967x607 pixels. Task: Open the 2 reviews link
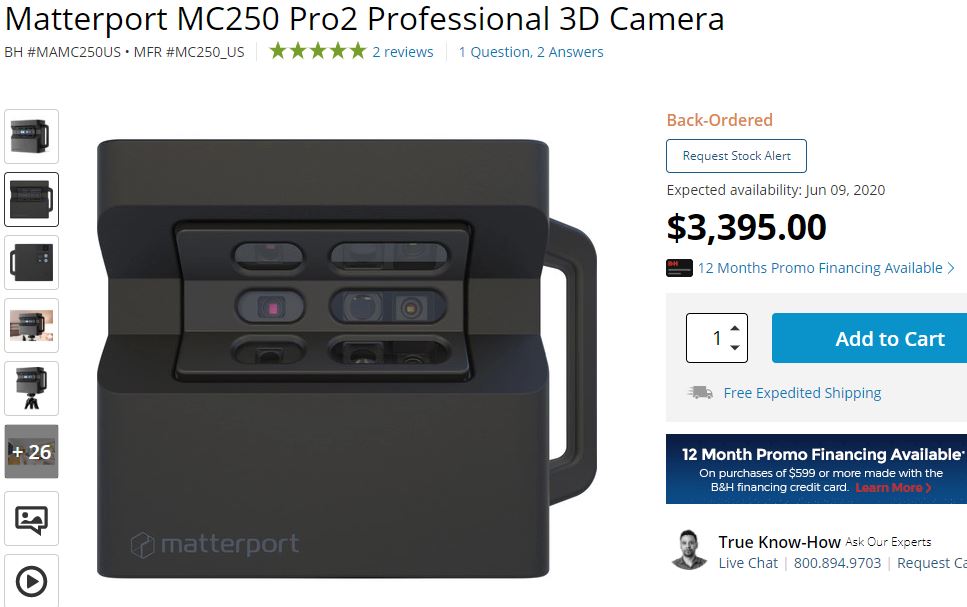point(403,52)
